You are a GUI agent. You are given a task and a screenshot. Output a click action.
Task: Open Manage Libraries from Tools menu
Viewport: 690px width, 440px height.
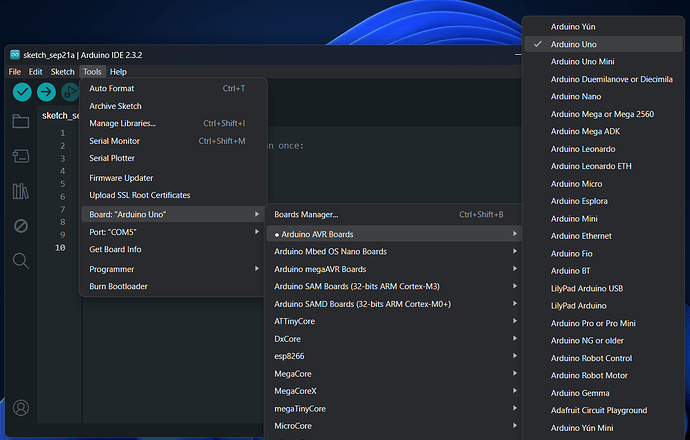pyautogui.click(x=173, y=123)
